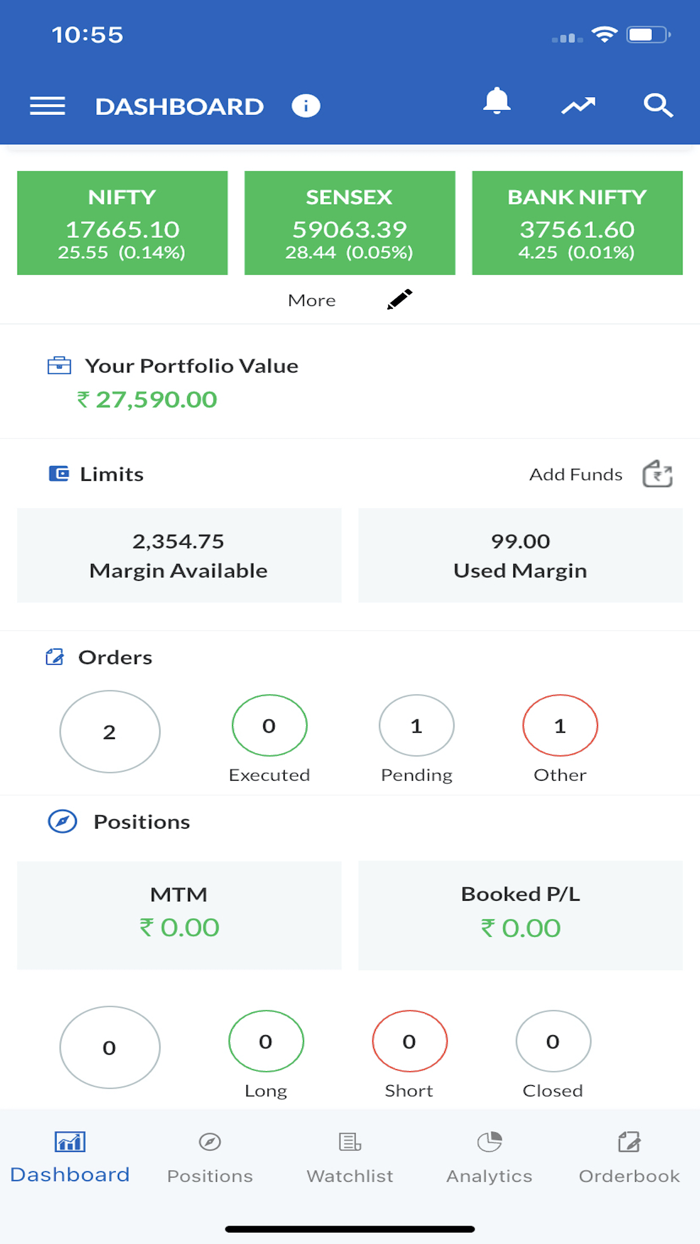Tap the Positions compass icon
Image resolution: width=700 pixels, height=1244 pixels.
pos(62,822)
